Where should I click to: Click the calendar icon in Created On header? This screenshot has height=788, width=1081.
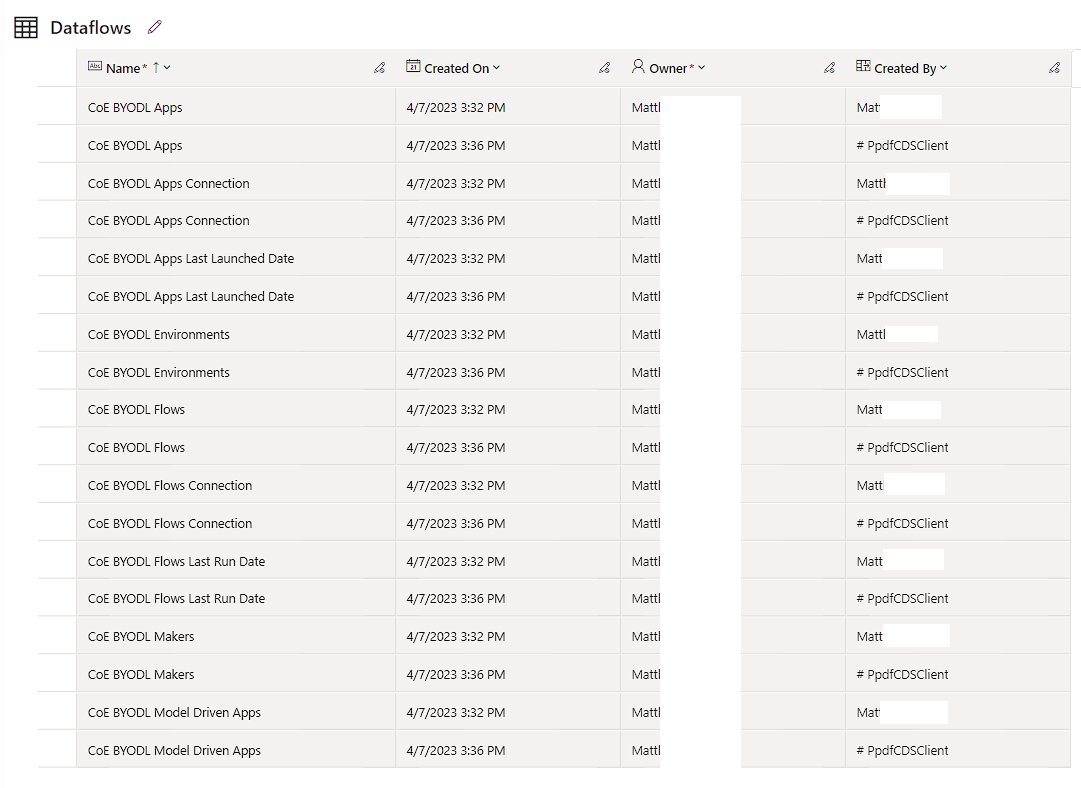point(413,67)
